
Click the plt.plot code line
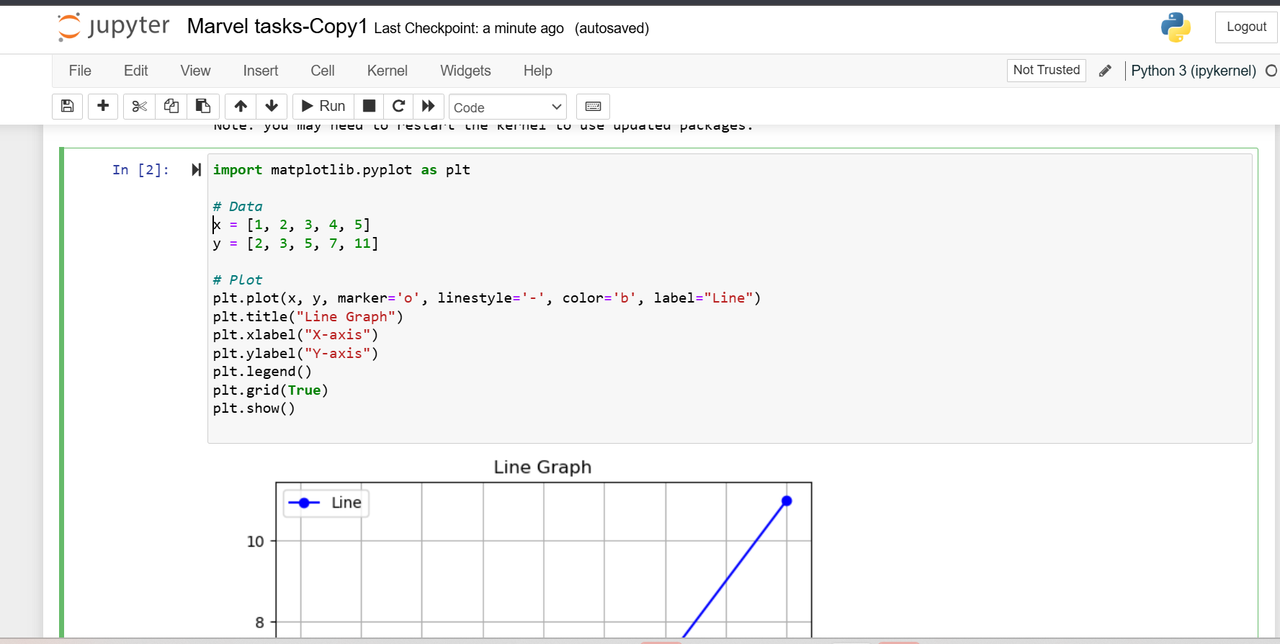point(487,298)
